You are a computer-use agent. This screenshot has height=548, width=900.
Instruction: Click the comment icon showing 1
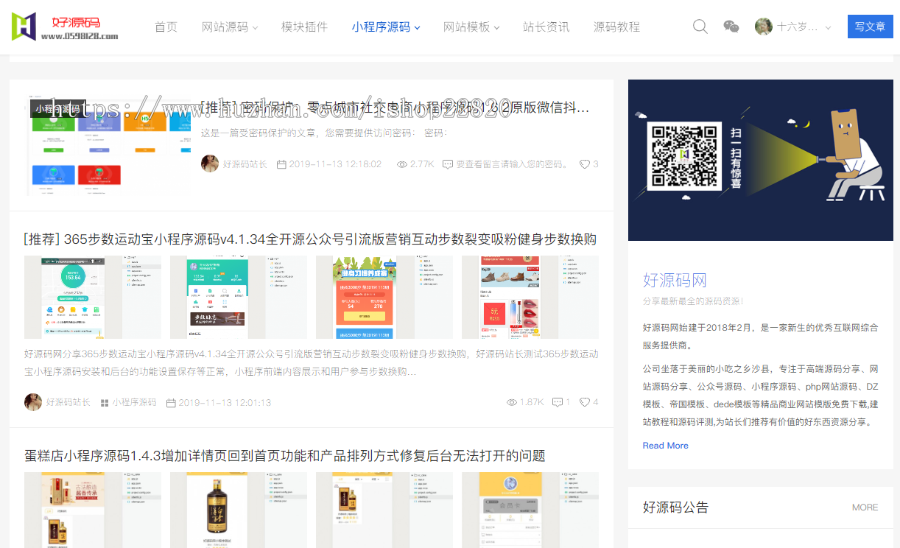(x=557, y=402)
